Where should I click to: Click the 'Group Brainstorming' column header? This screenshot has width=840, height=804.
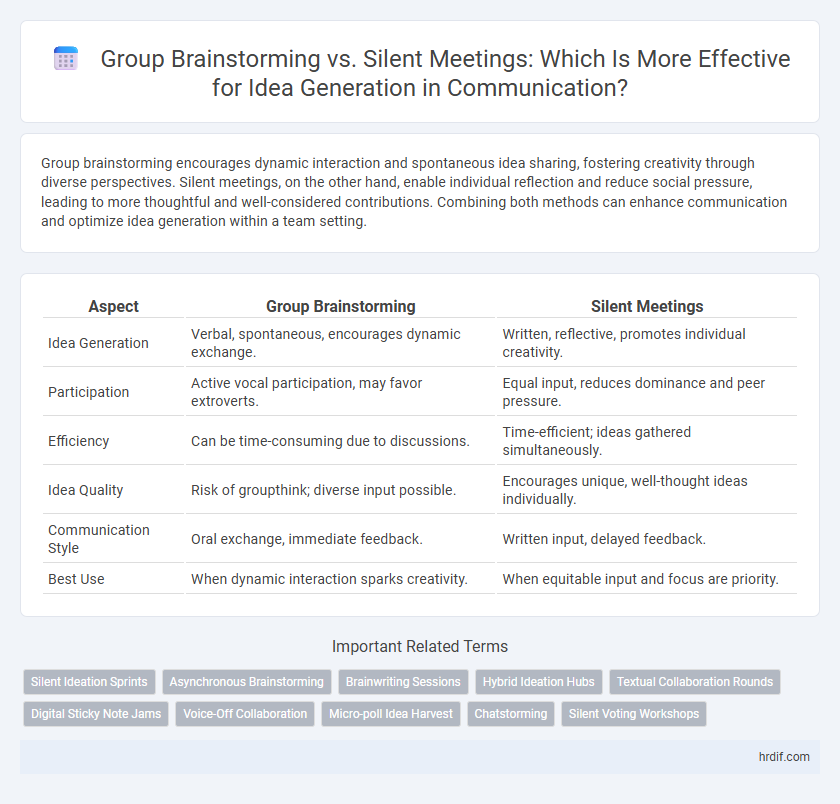[341, 306]
